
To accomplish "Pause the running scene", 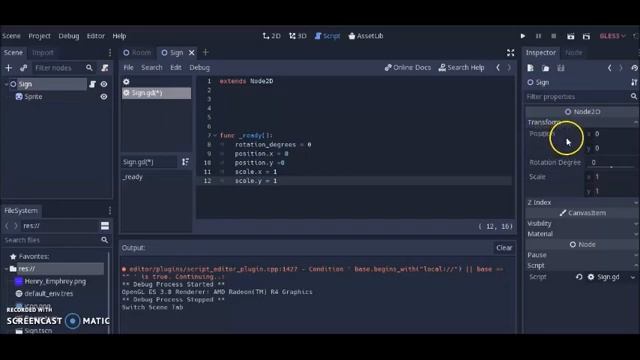I will [x=538, y=36].
